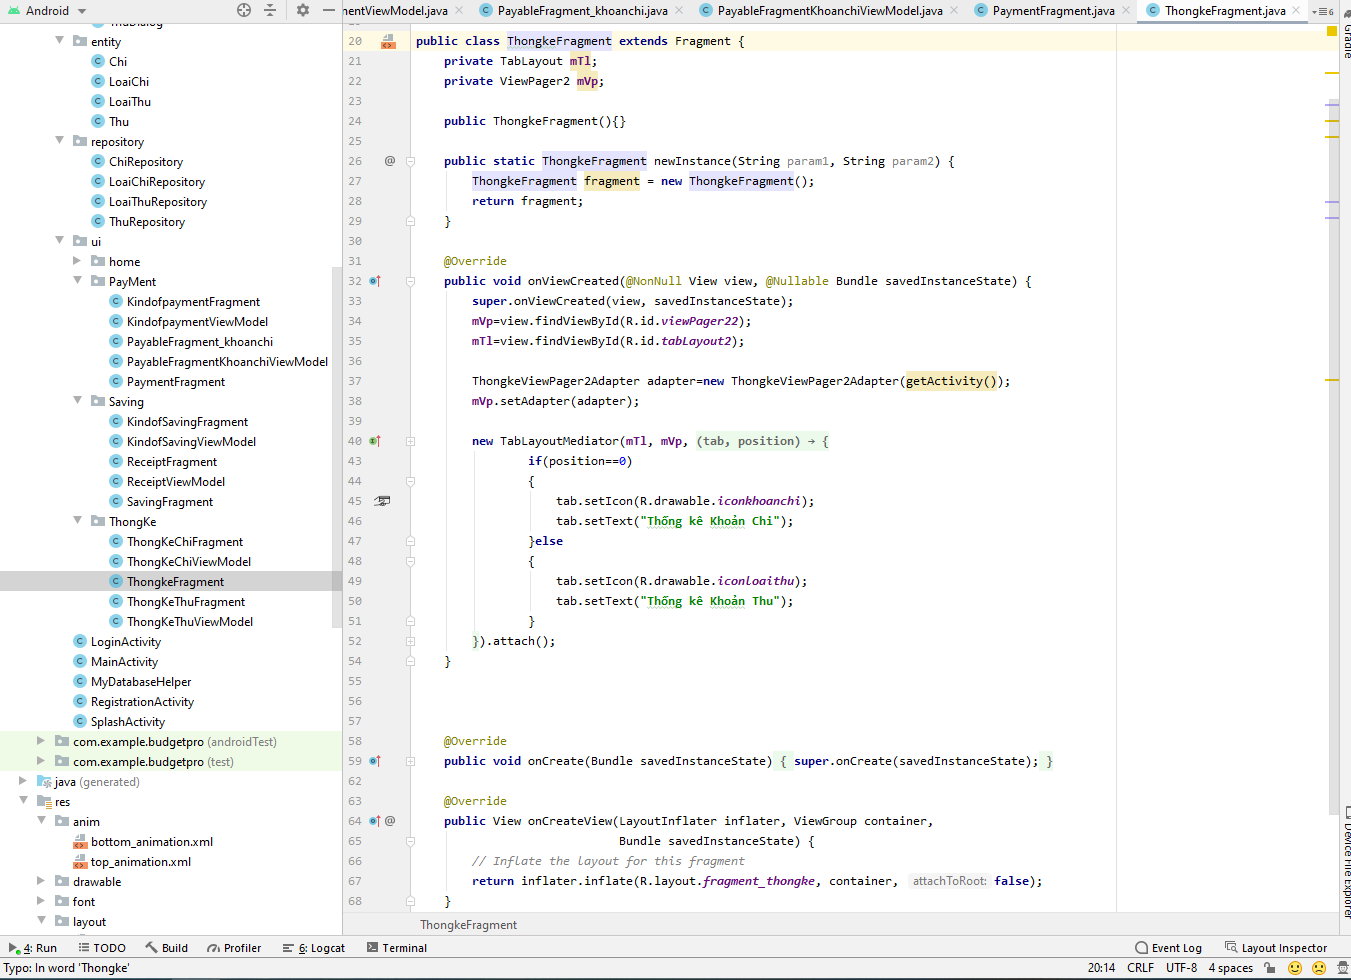The height and width of the screenshot is (980, 1351).
Task: Open LoaiThuRepository class in tree
Action: tap(158, 201)
